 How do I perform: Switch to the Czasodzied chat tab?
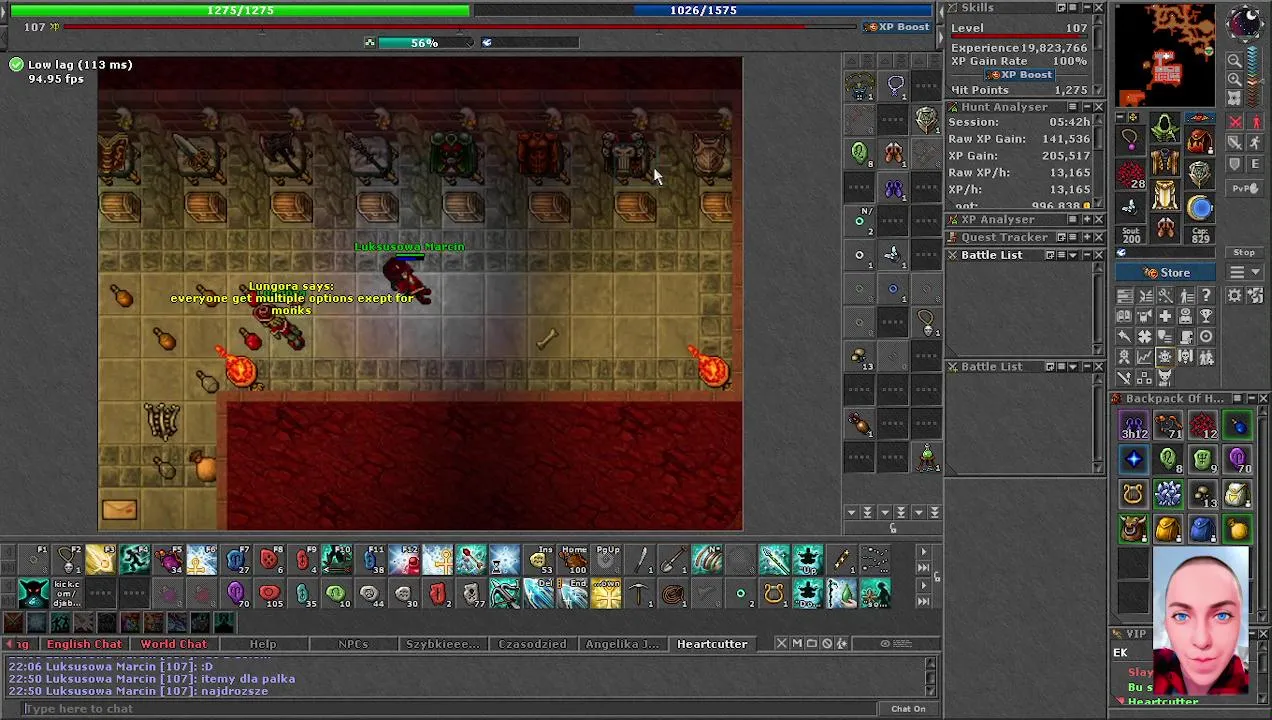pyautogui.click(x=532, y=644)
